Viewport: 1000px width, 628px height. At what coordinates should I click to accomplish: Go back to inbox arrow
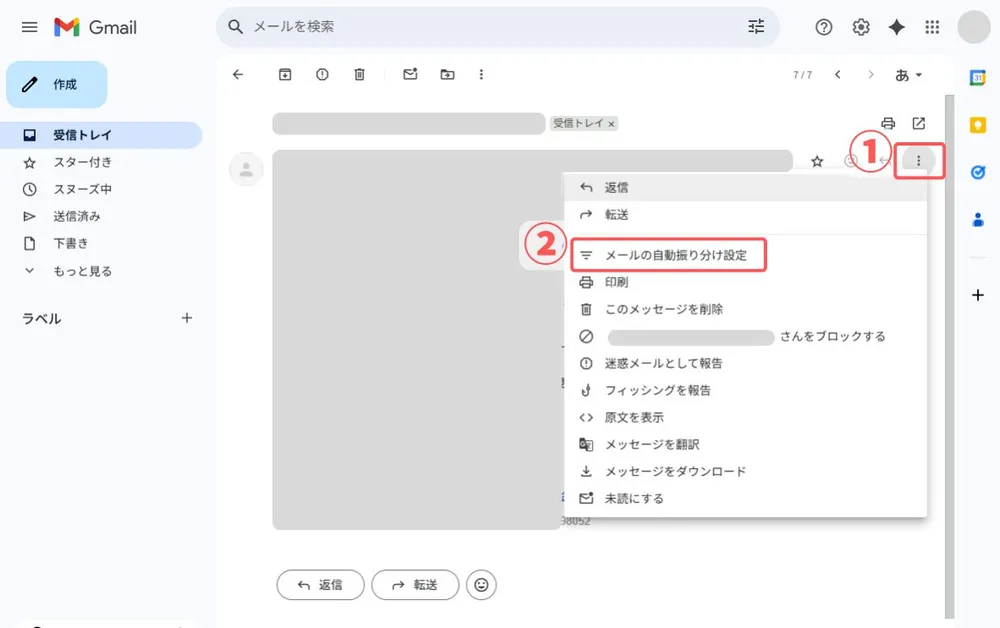pos(238,75)
